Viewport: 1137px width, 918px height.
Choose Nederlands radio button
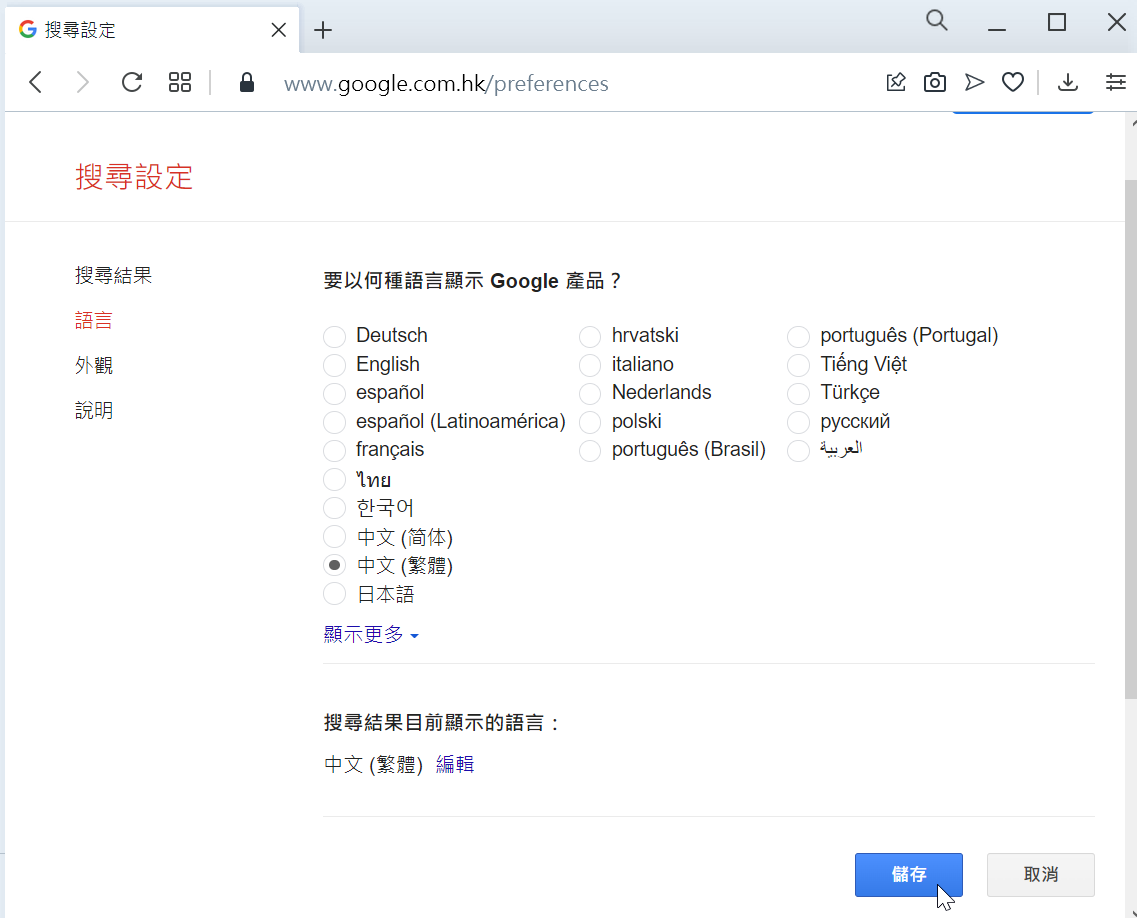(590, 393)
